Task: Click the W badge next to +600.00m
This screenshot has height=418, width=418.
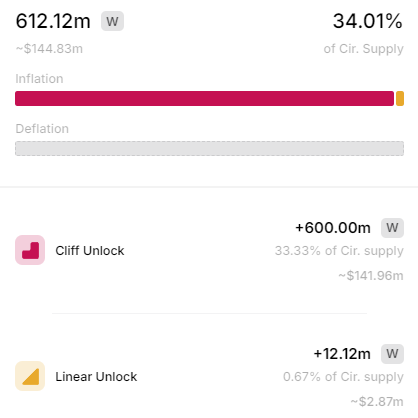Action: click(x=392, y=228)
